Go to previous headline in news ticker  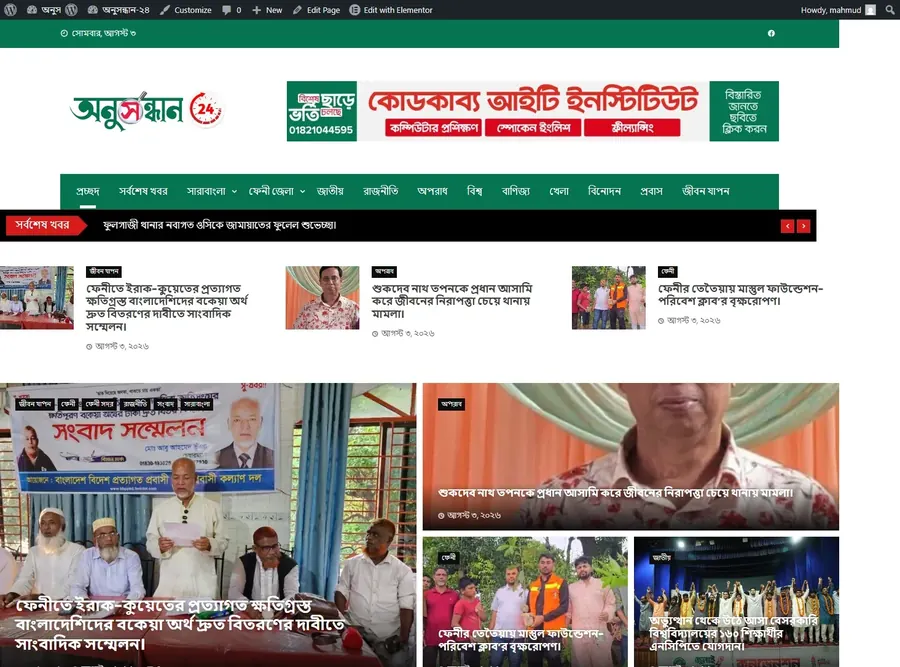pyautogui.click(x=788, y=226)
